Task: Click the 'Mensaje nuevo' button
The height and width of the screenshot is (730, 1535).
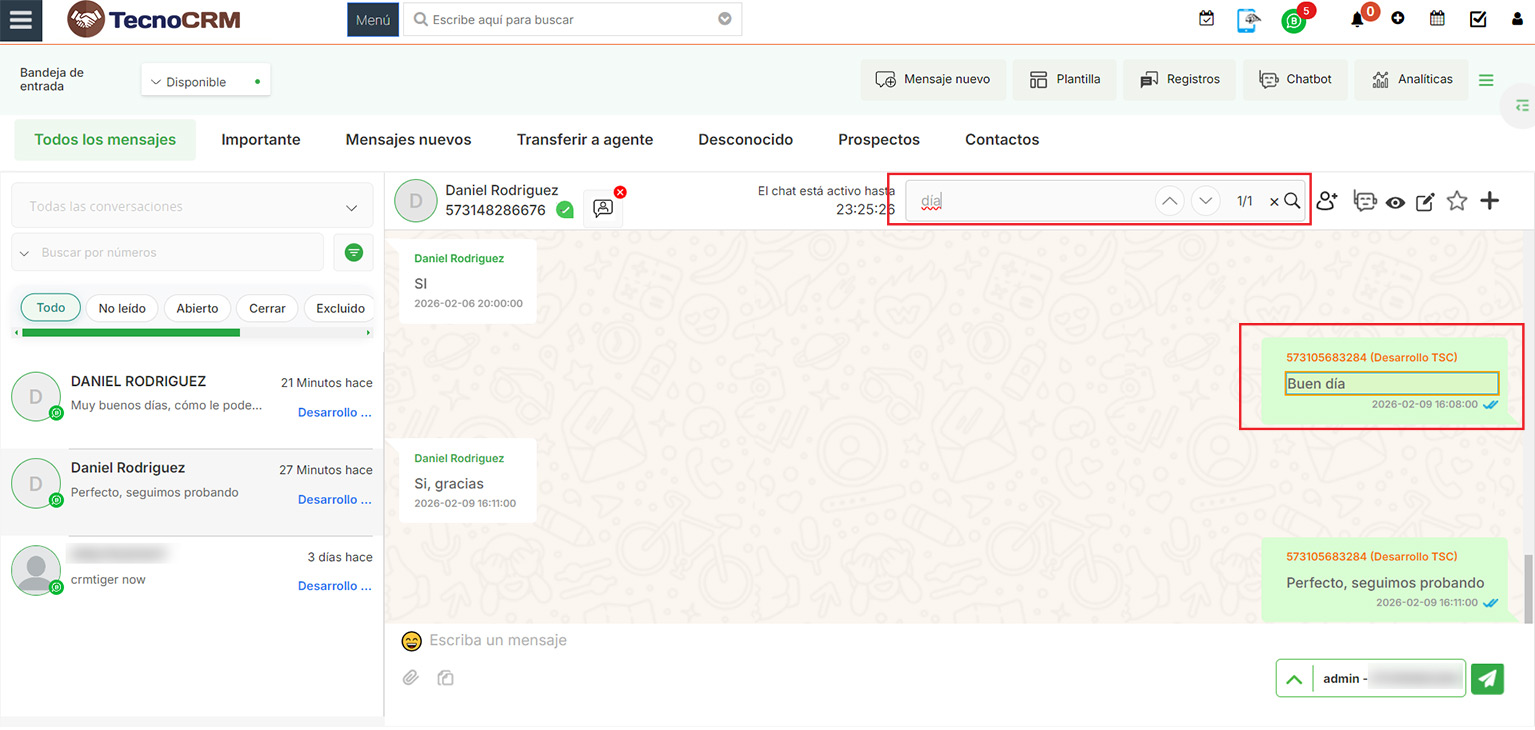Action: click(x=932, y=79)
